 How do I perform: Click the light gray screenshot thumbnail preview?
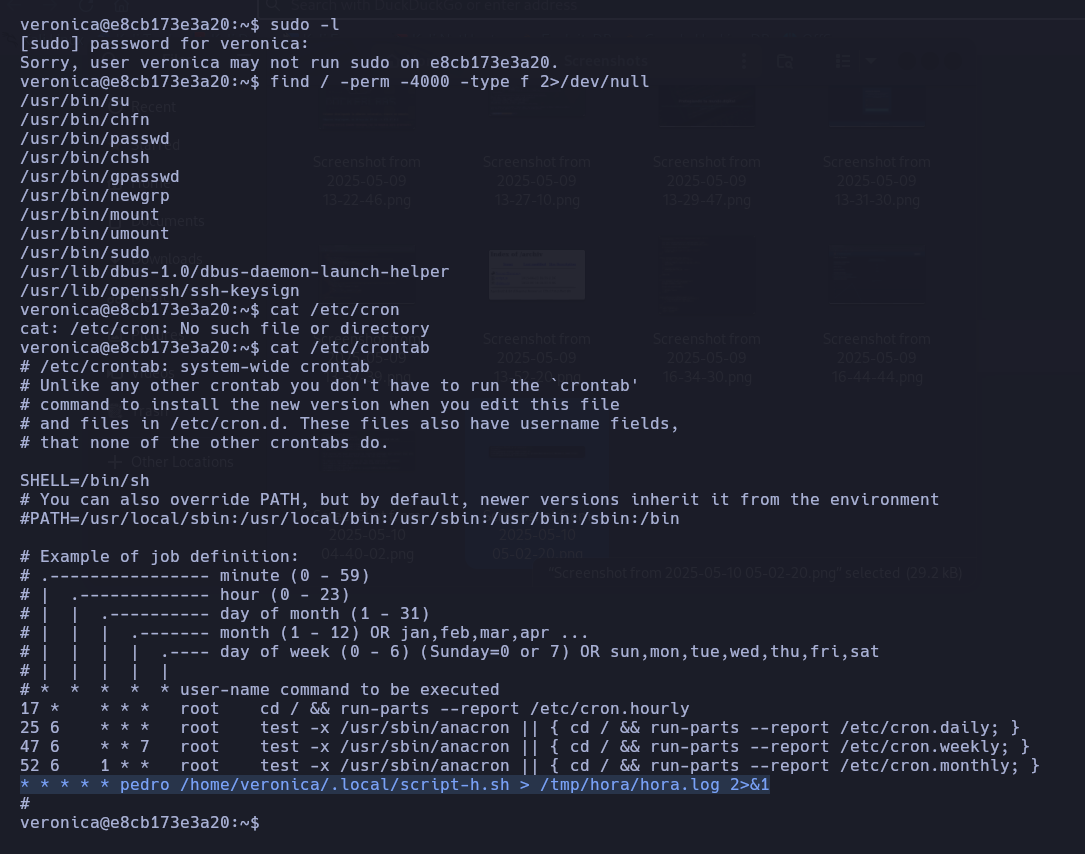point(537,275)
